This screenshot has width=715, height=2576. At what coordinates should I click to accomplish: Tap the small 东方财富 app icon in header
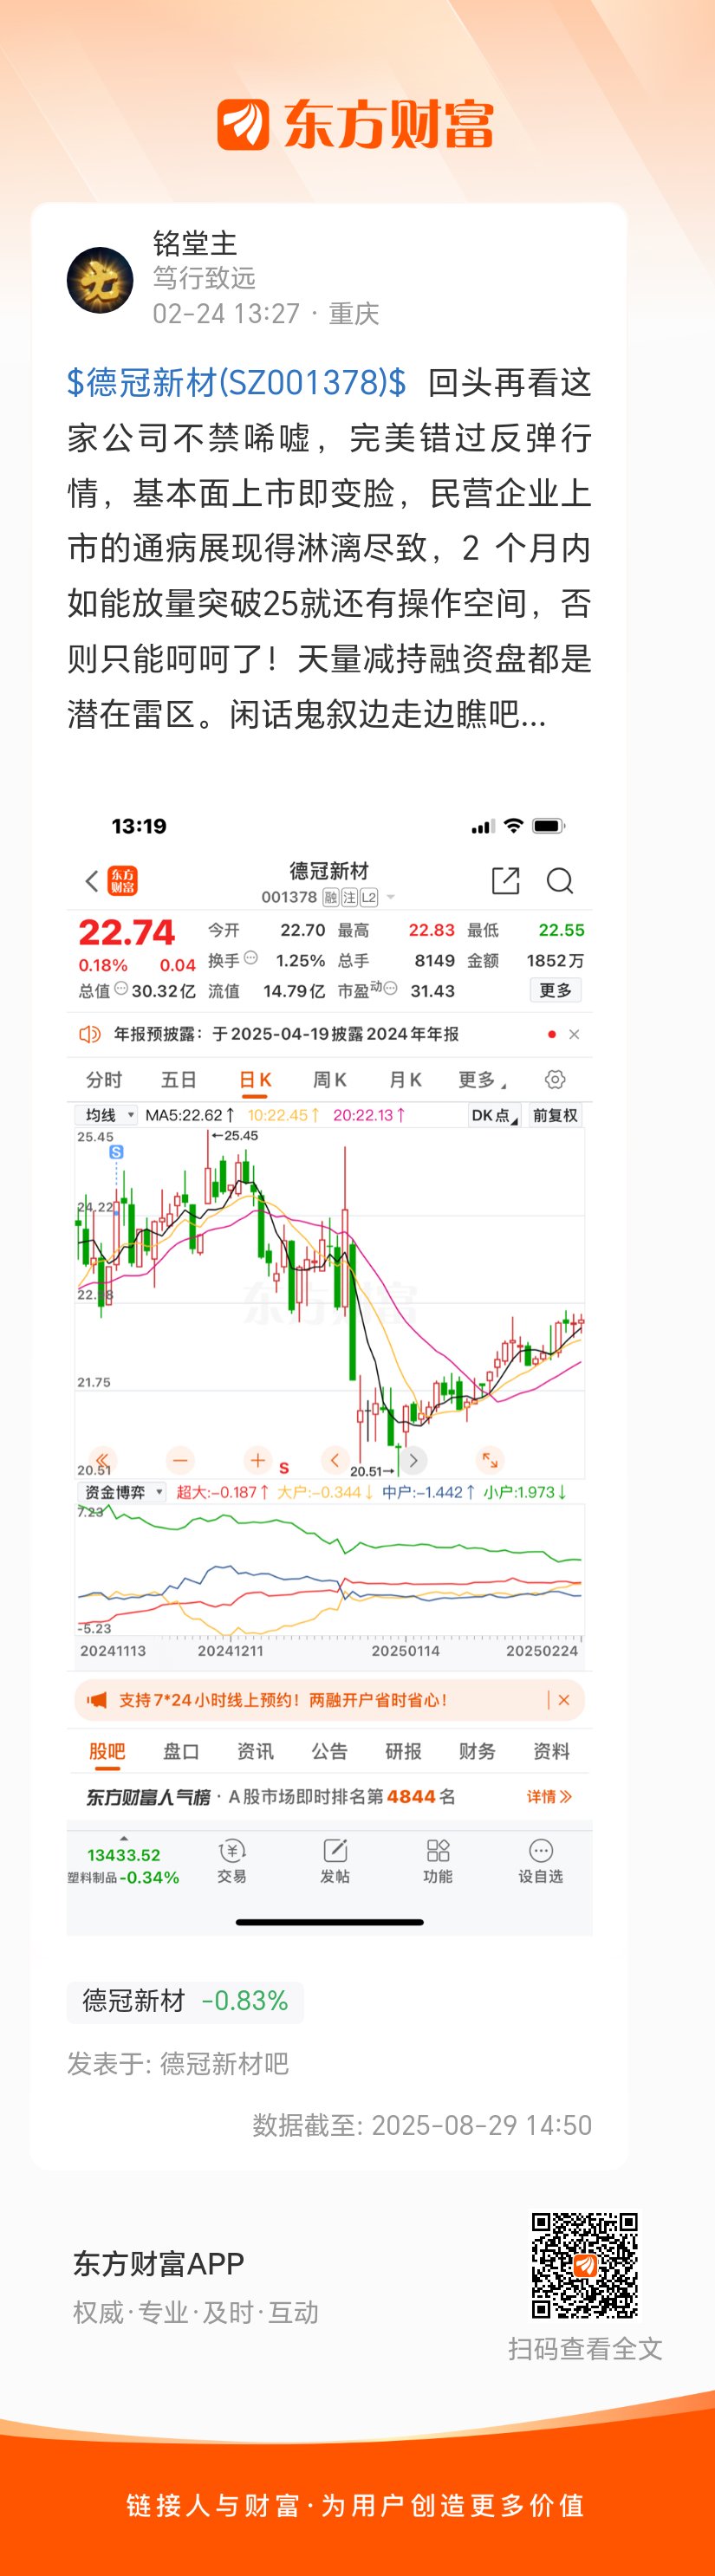coord(122,881)
